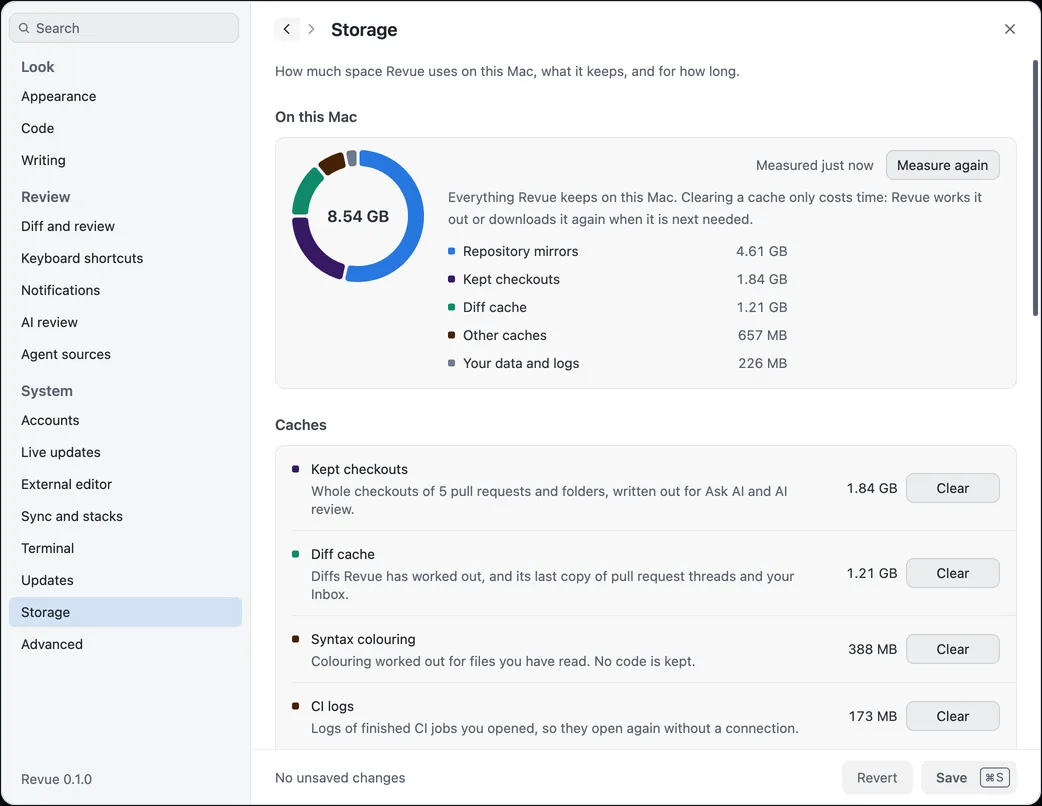Click the purple Kept checkouts legend swatch
Image resolution: width=1042 pixels, height=806 pixels.
451,279
